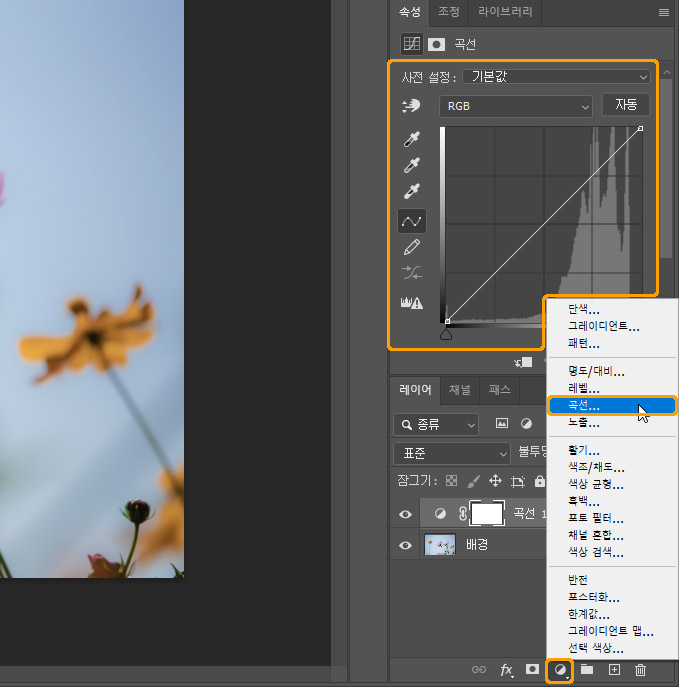Filter layers by pixel image icon
The width and height of the screenshot is (679, 687).
pyautogui.click(x=502, y=423)
